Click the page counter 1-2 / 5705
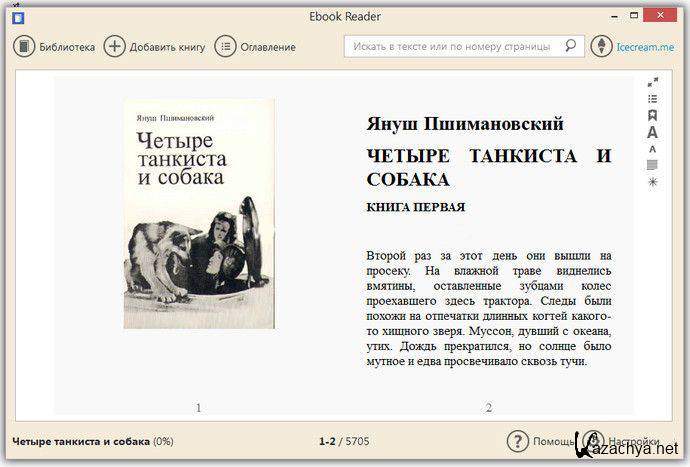Viewport: 690px width, 467px height. tap(344, 441)
